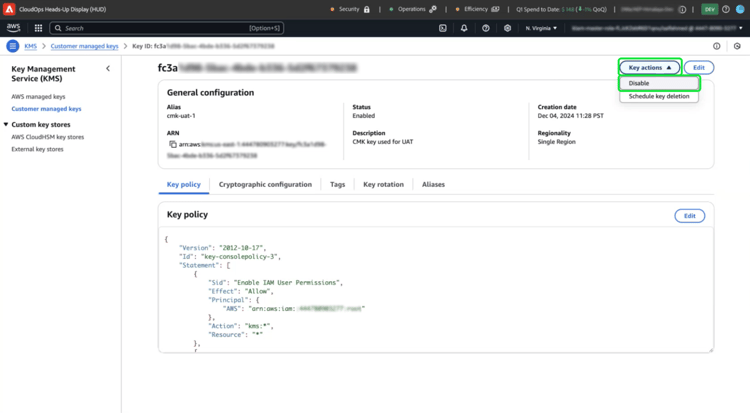The height and width of the screenshot is (413, 750).
Task: Toggle the hamburger navigation menu
Action: click(x=12, y=46)
